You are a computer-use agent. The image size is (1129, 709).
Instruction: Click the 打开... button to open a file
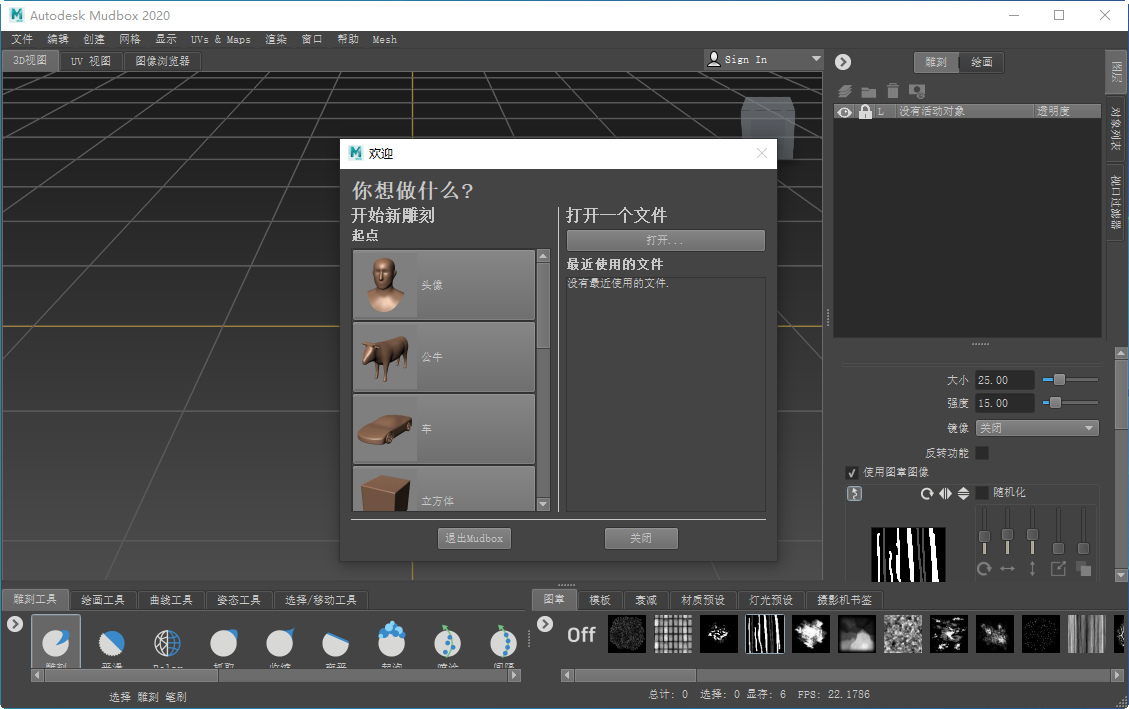[664, 240]
